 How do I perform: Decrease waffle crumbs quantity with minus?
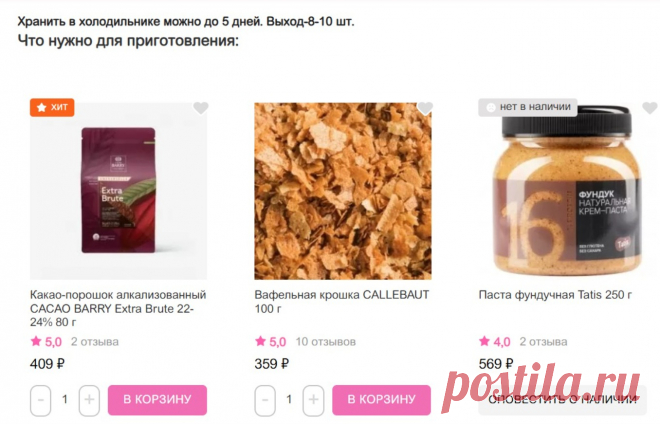click(265, 400)
